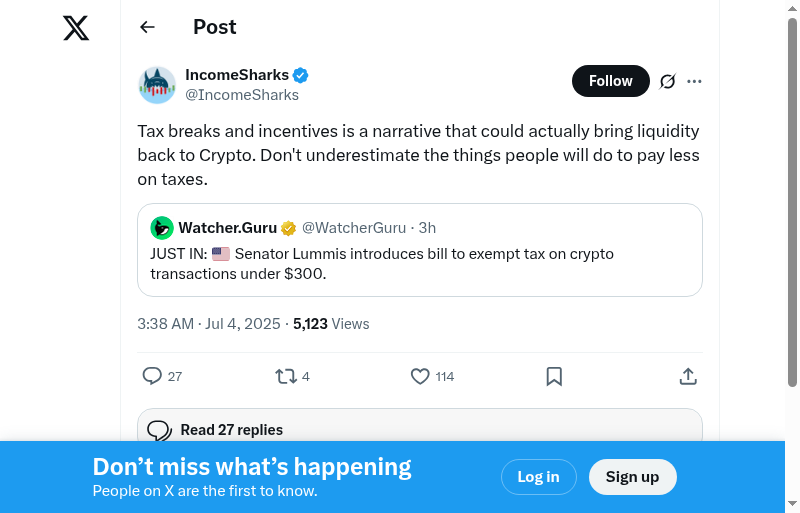
Task: Click the Watcher.Guru avatar icon
Action: [162, 228]
